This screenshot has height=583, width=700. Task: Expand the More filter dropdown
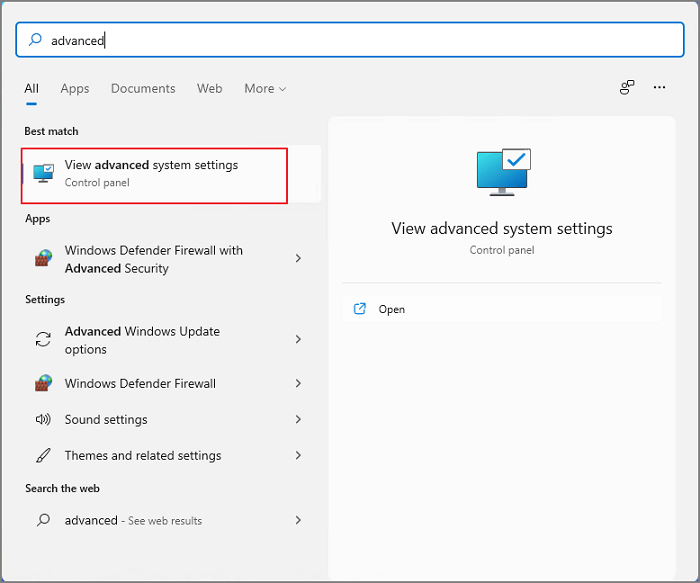pos(265,89)
